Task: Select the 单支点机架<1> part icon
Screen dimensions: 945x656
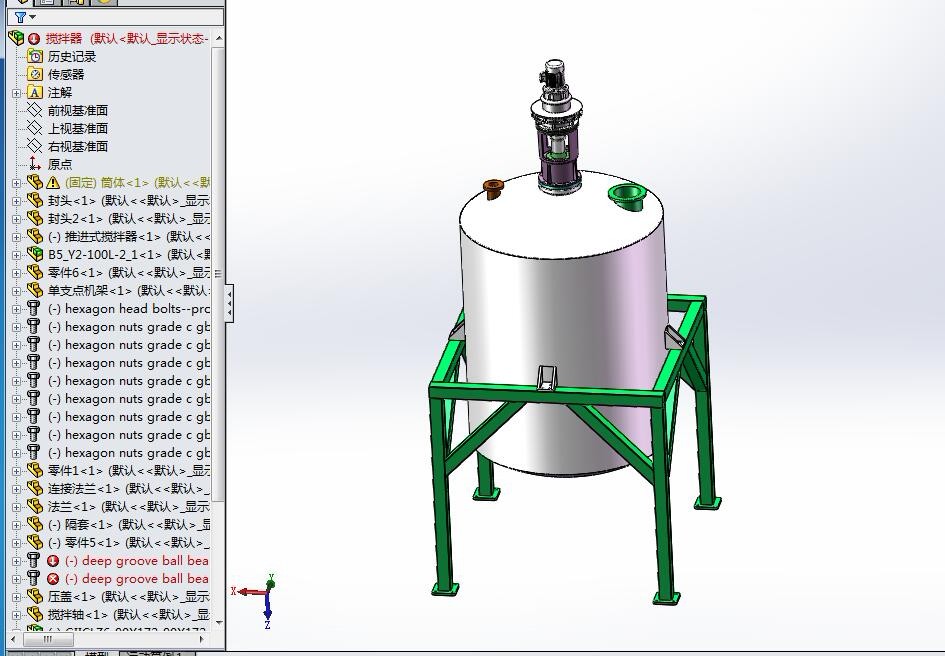Action: 35,291
